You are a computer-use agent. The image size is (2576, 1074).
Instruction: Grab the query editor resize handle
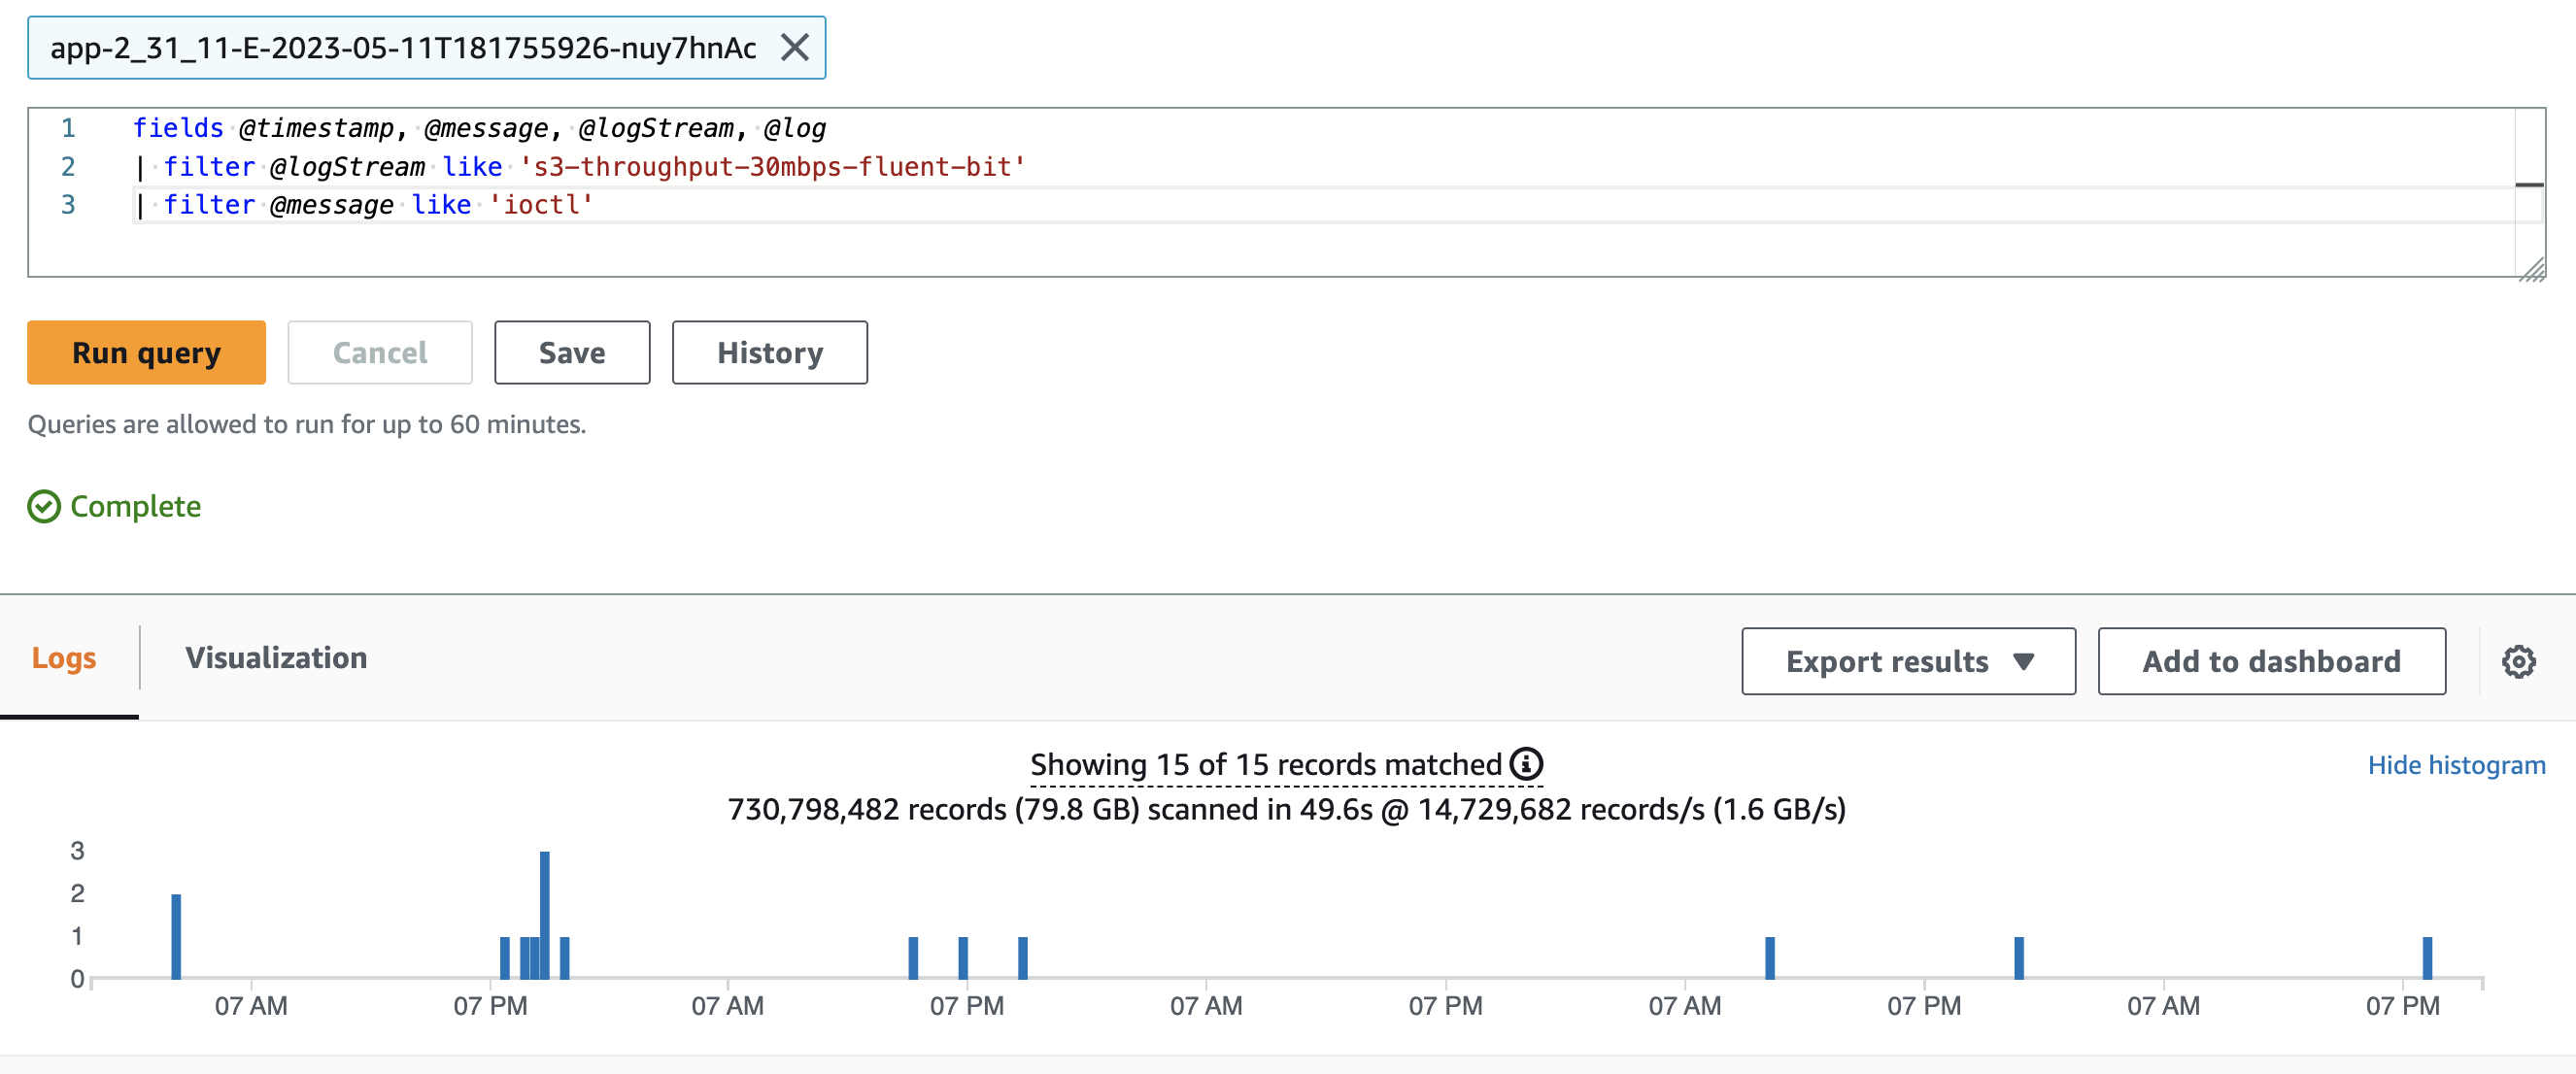(x=2531, y=268)
